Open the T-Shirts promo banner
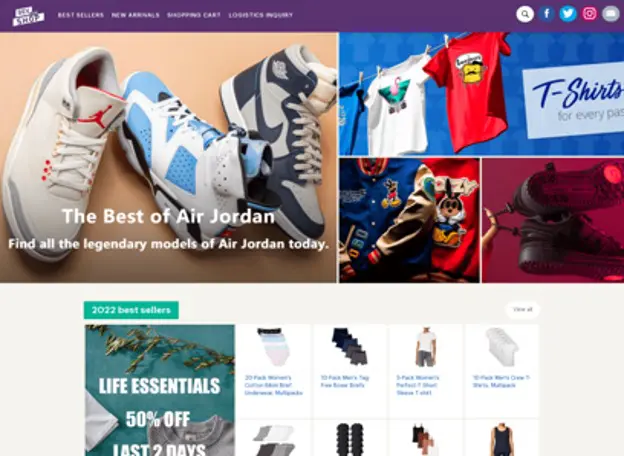This screenshot has height=456, width=624. pyautogui.click(x=482, y=94)
